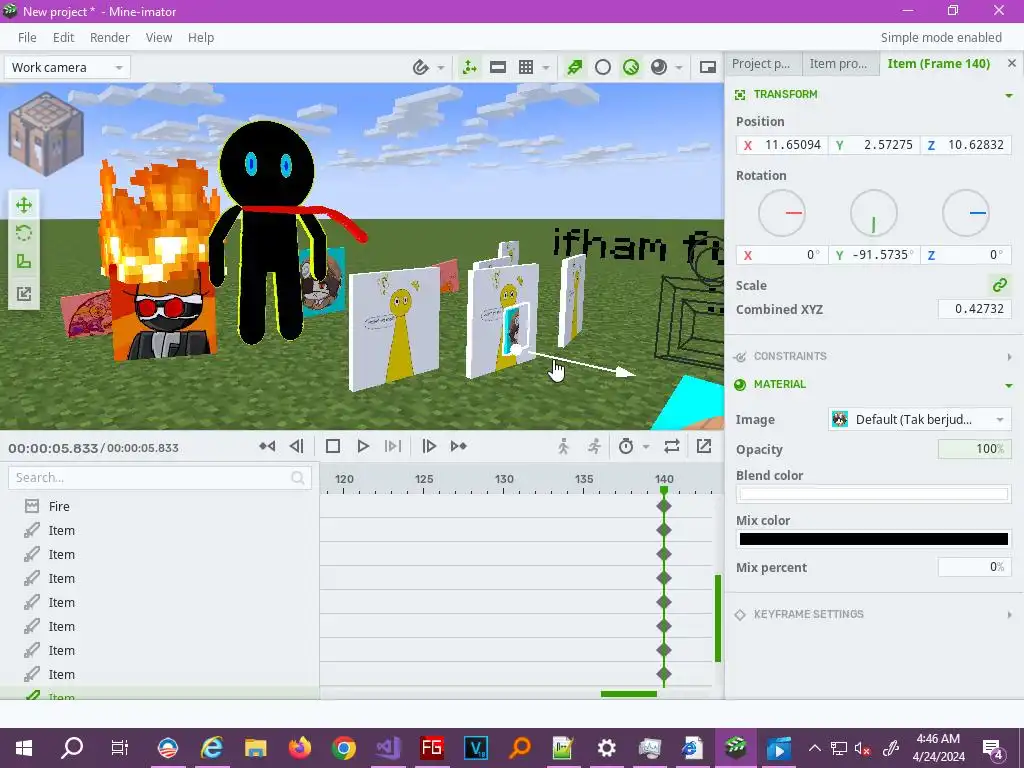Select the Fire row in timeline list

pos(159,506)
